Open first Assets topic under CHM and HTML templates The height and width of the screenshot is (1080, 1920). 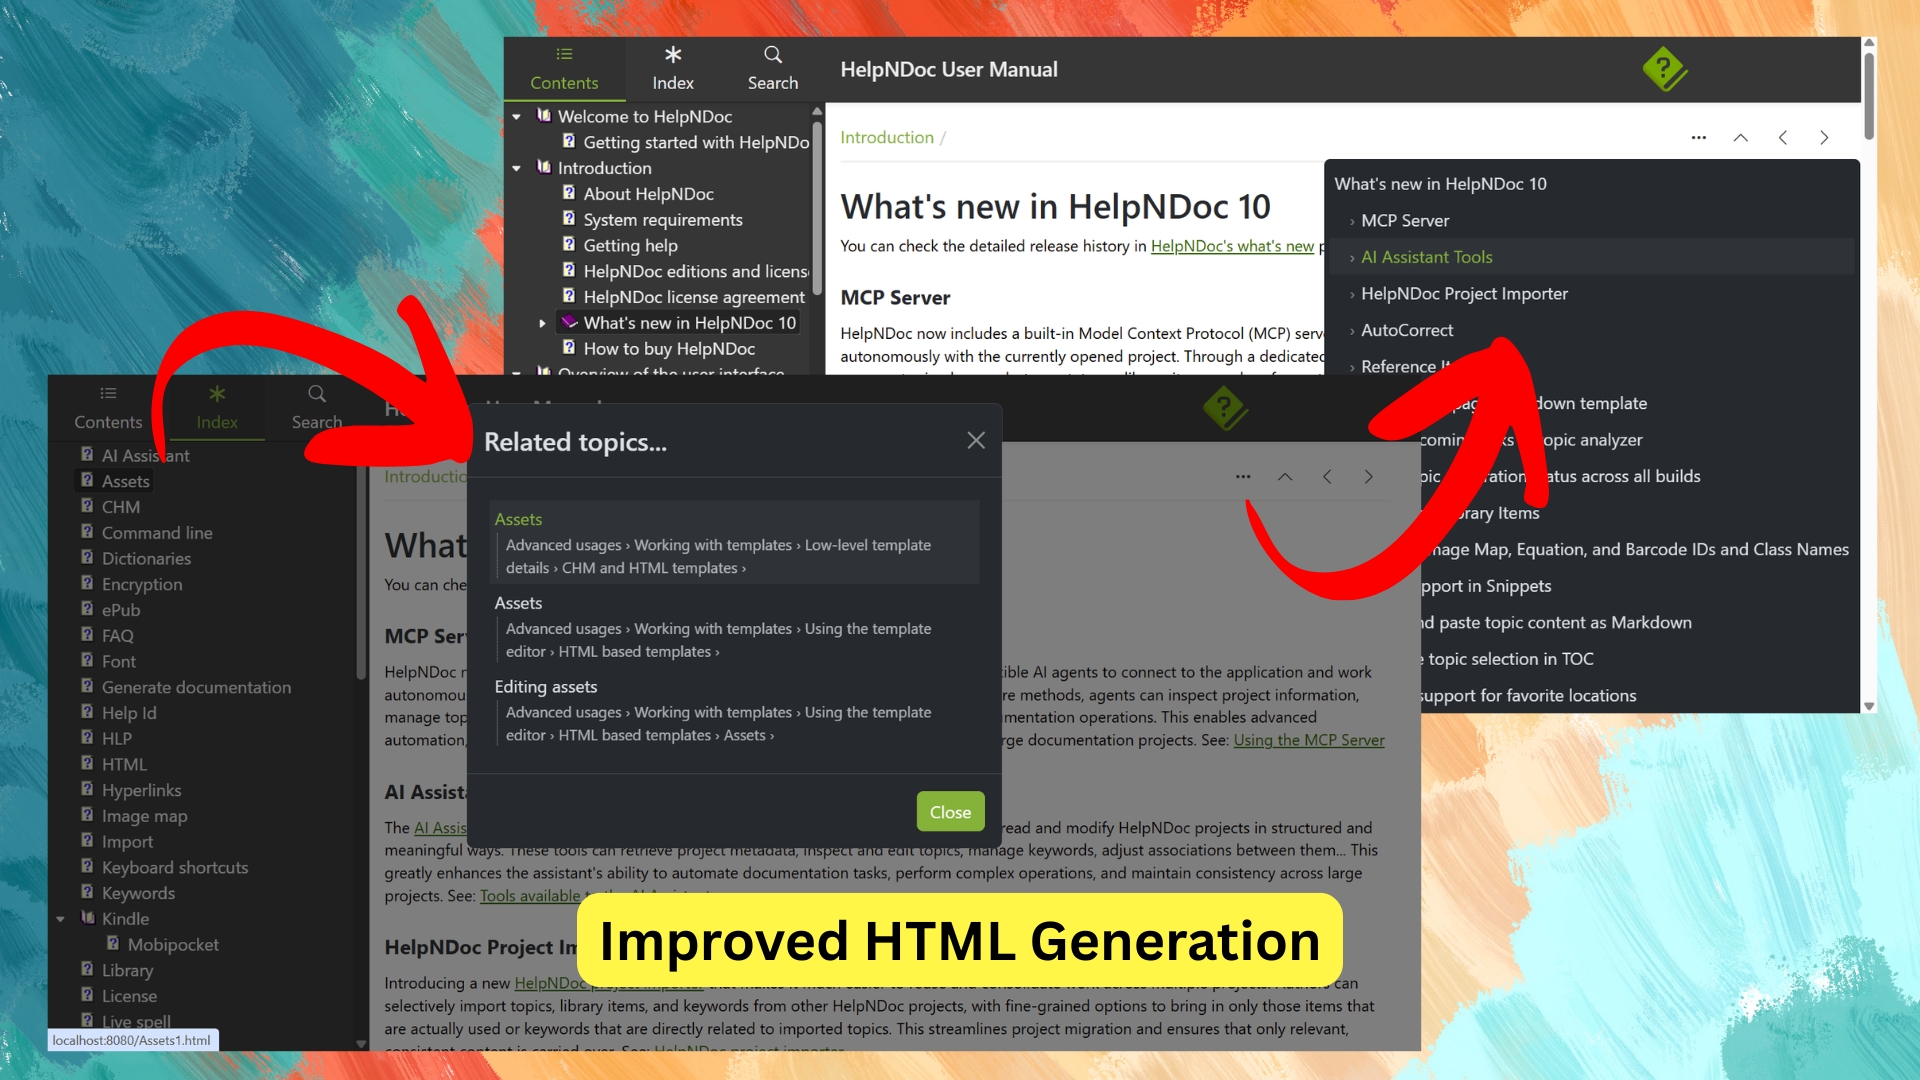pyautogui.click(x=734, y=543)
